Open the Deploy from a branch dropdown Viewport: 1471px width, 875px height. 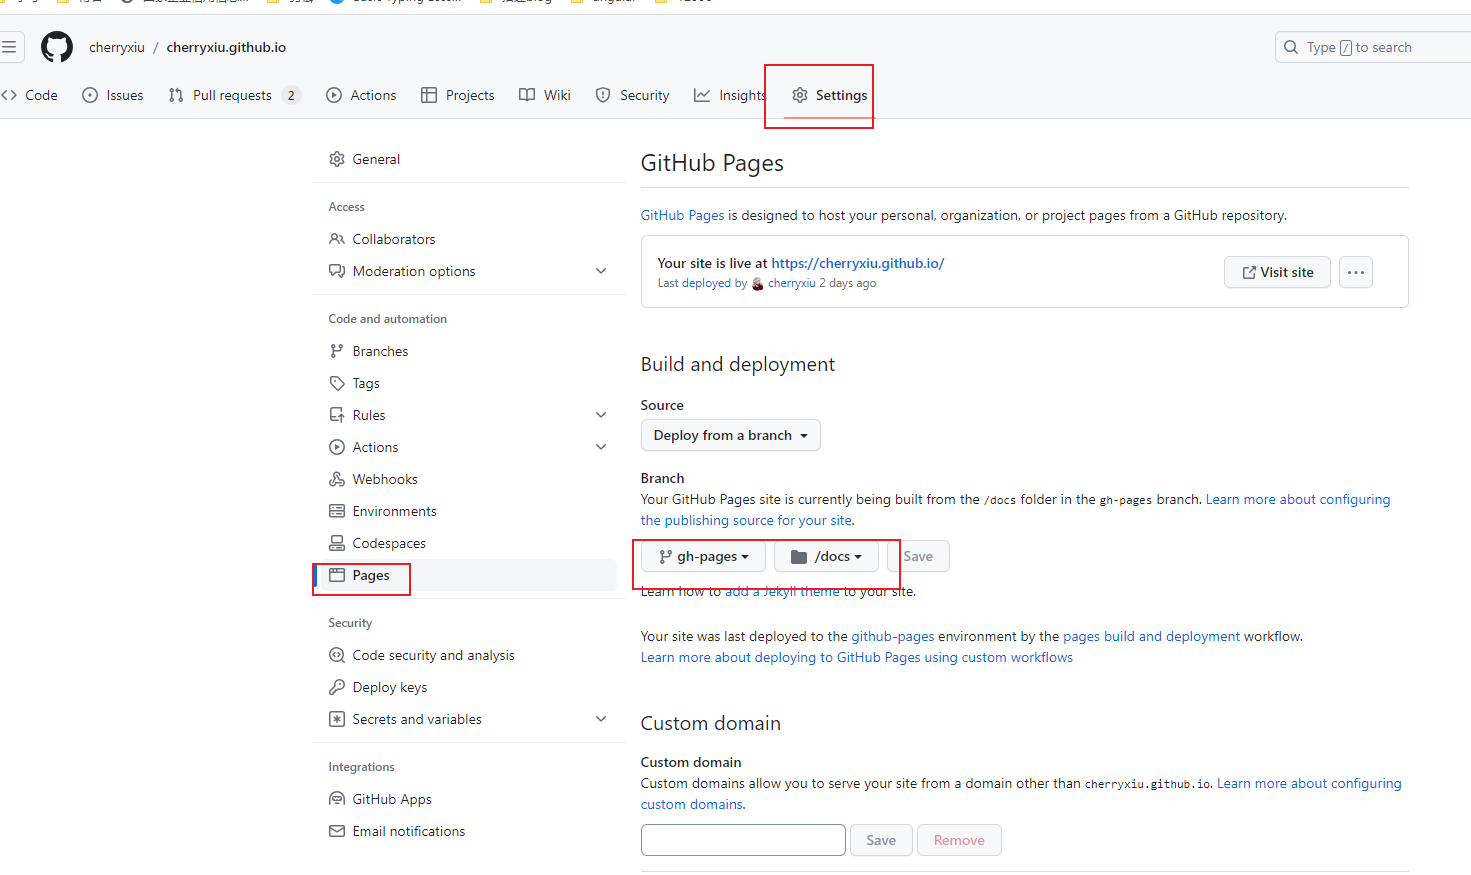pyautogui.click(x=731, y=435)
